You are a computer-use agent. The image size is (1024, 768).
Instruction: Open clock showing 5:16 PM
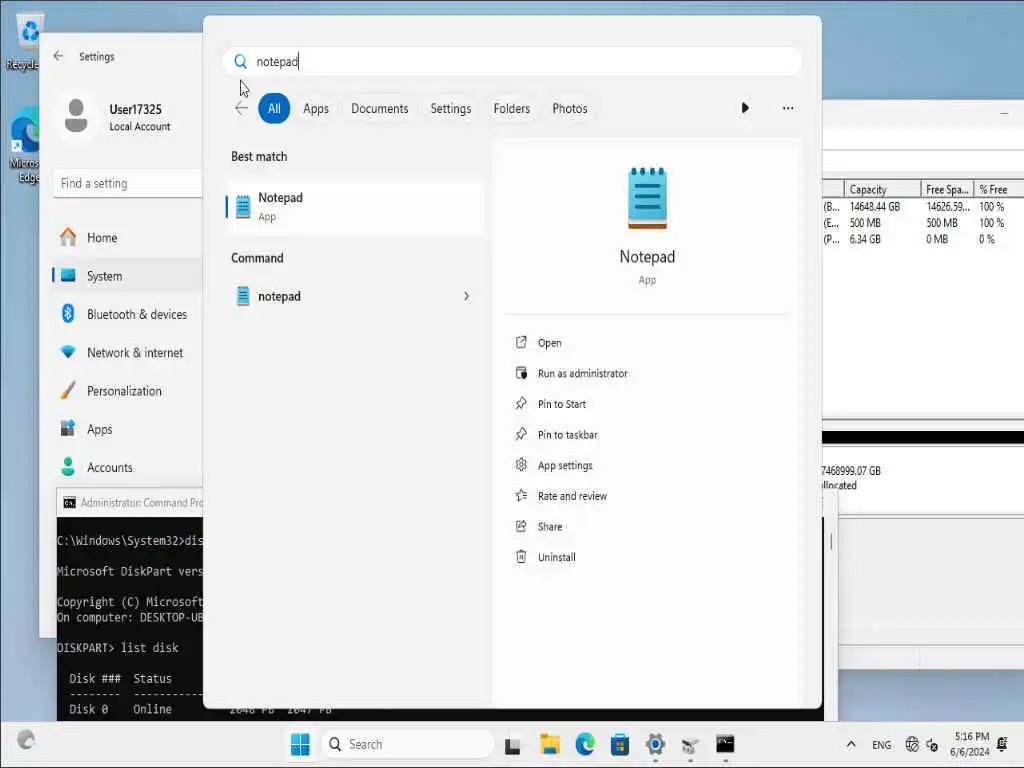(x=970, y=744)
